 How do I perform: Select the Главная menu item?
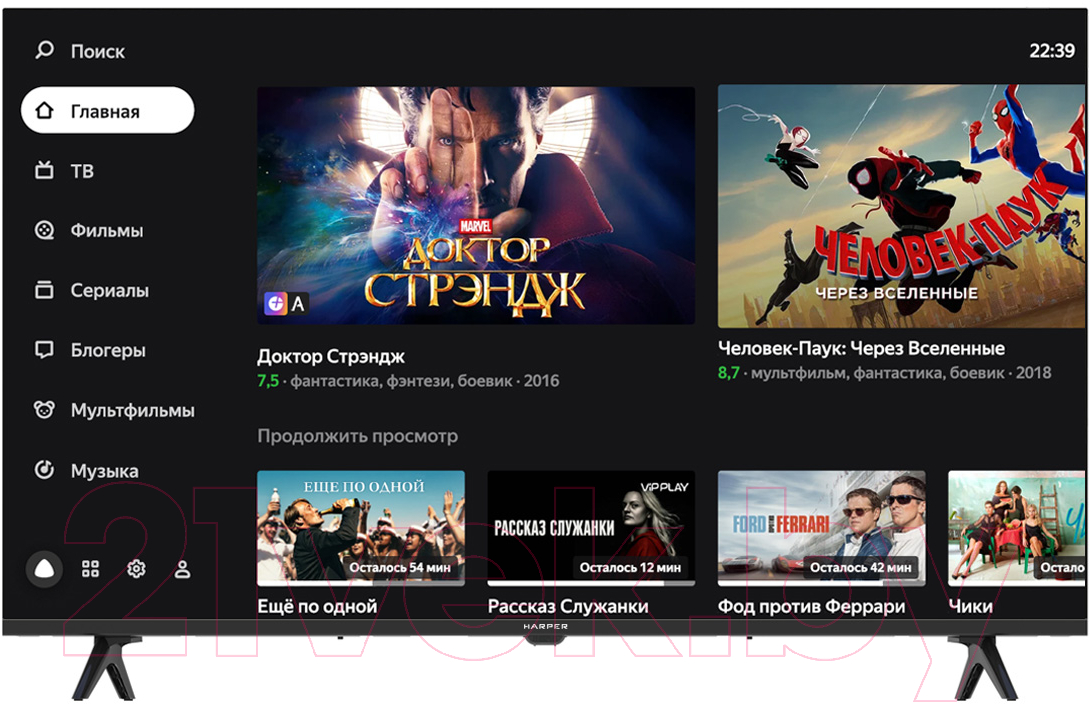pyautogui.click(x=108, y=110)
